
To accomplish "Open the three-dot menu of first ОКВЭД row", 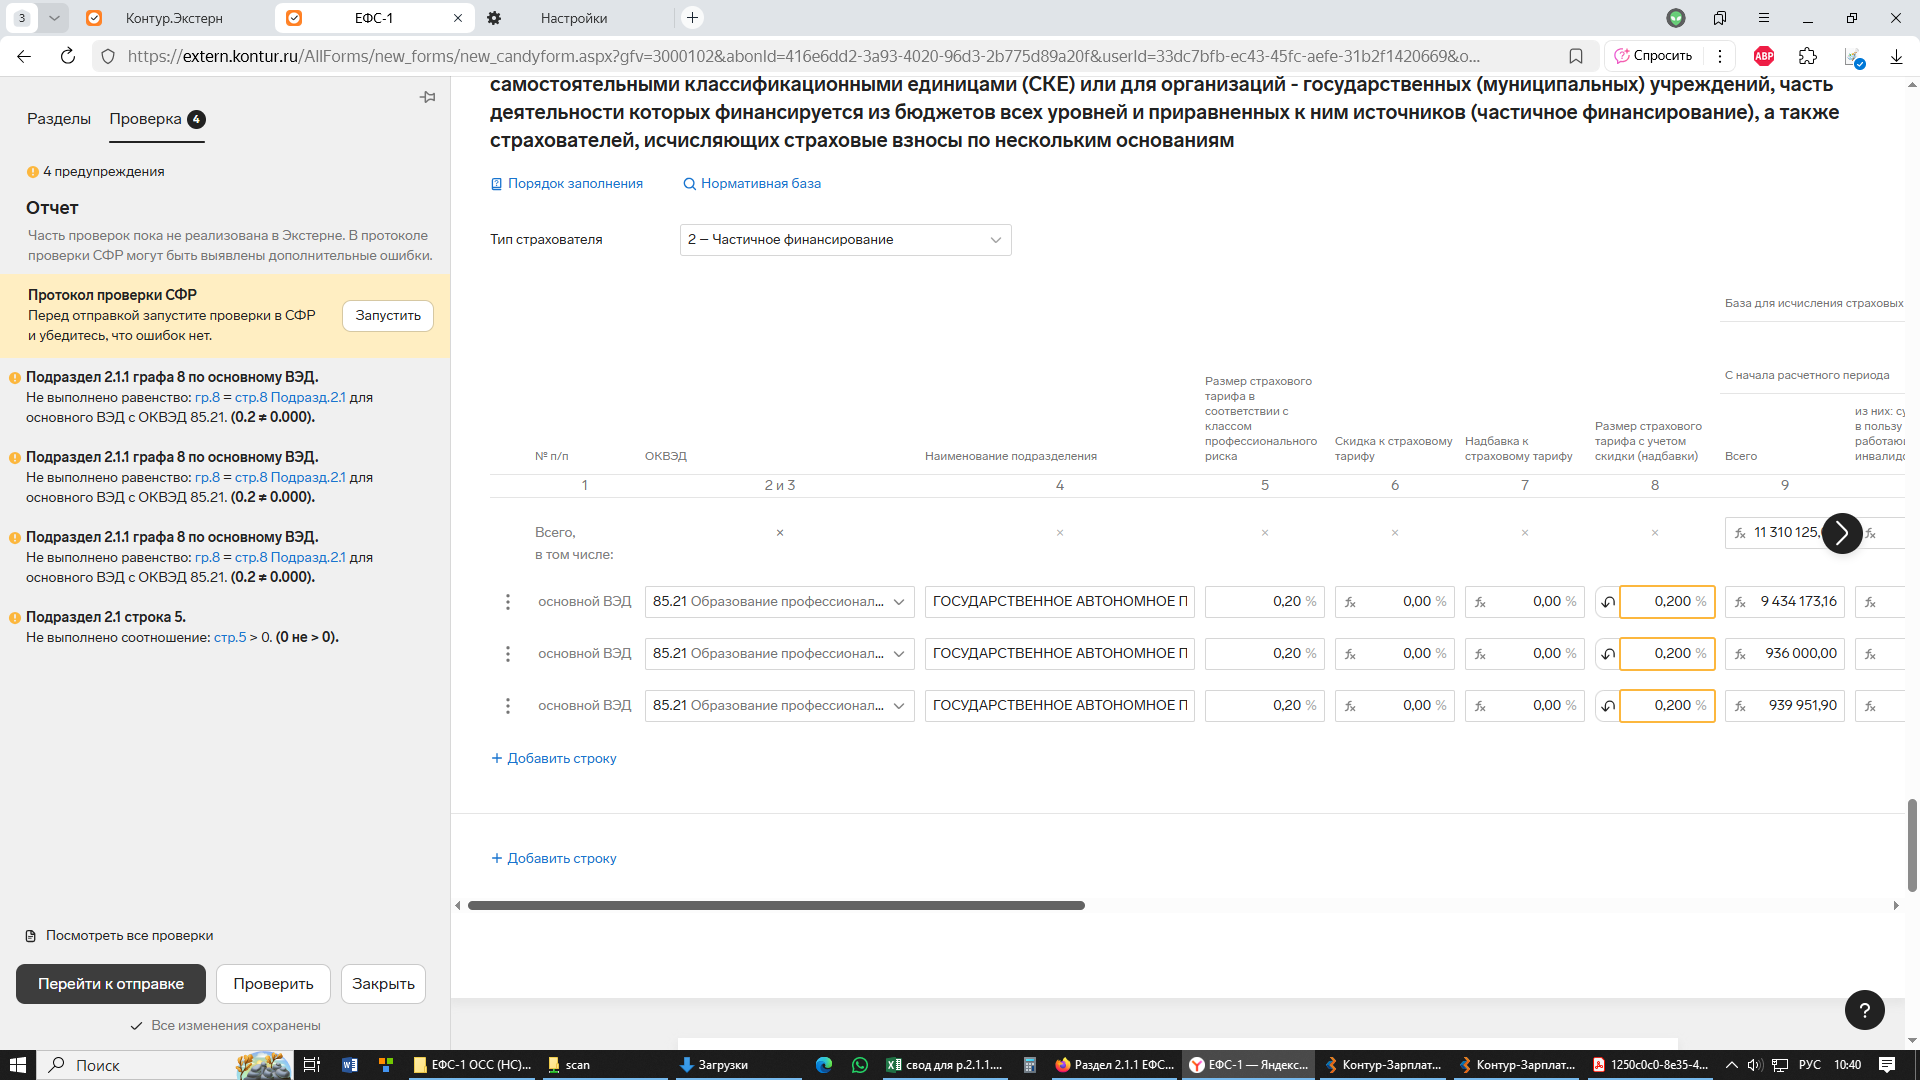I will point(508,602).
